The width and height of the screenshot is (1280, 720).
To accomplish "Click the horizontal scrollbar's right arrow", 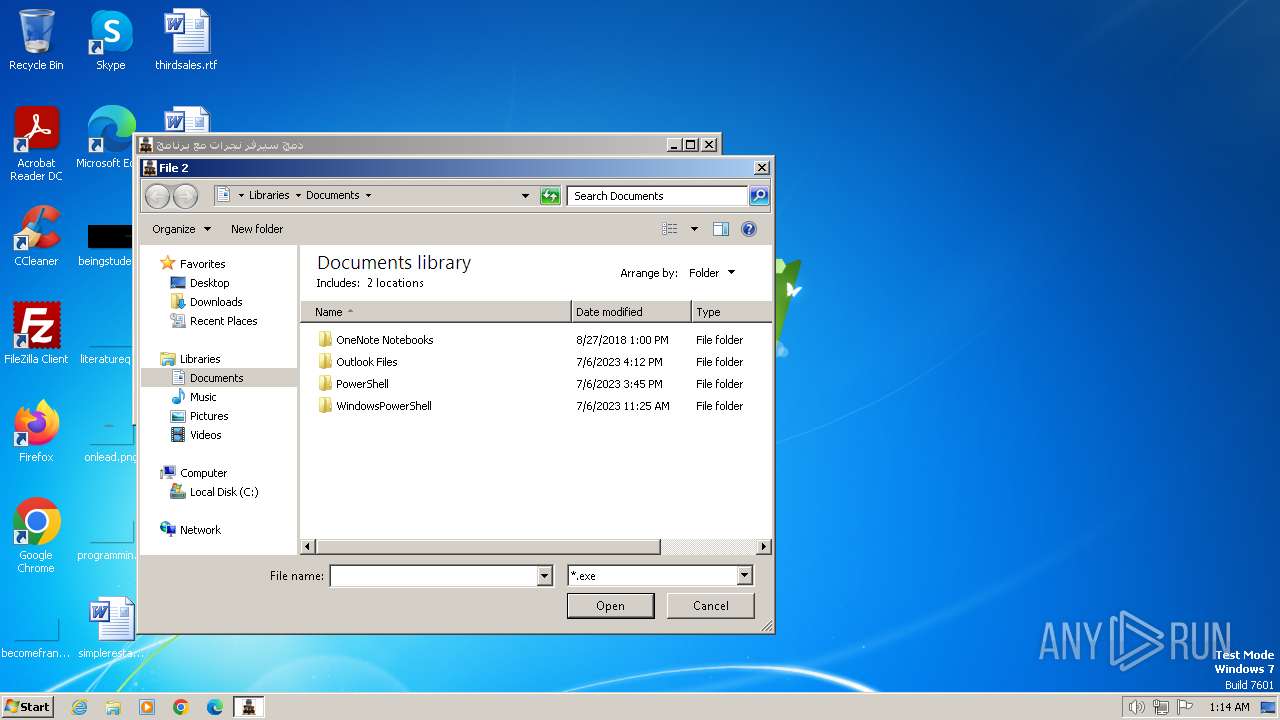I will click(764, 547).
